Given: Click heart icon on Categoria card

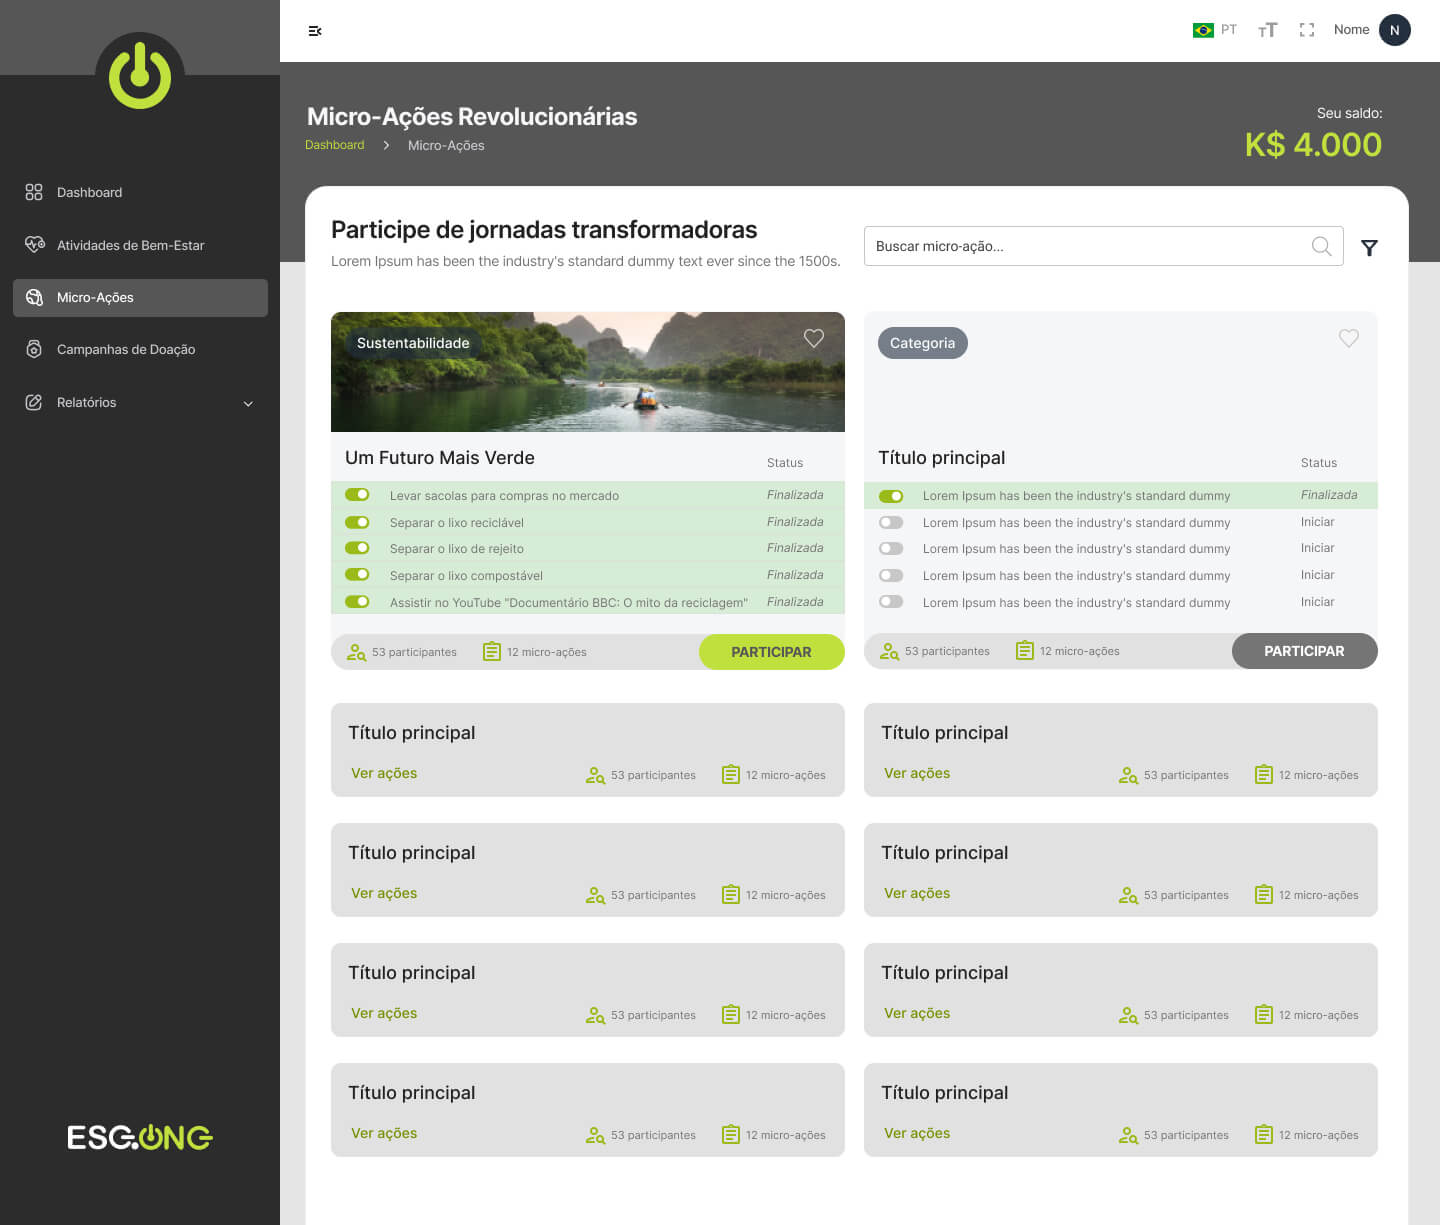Looking at the screenshot, I should 1348,339.
